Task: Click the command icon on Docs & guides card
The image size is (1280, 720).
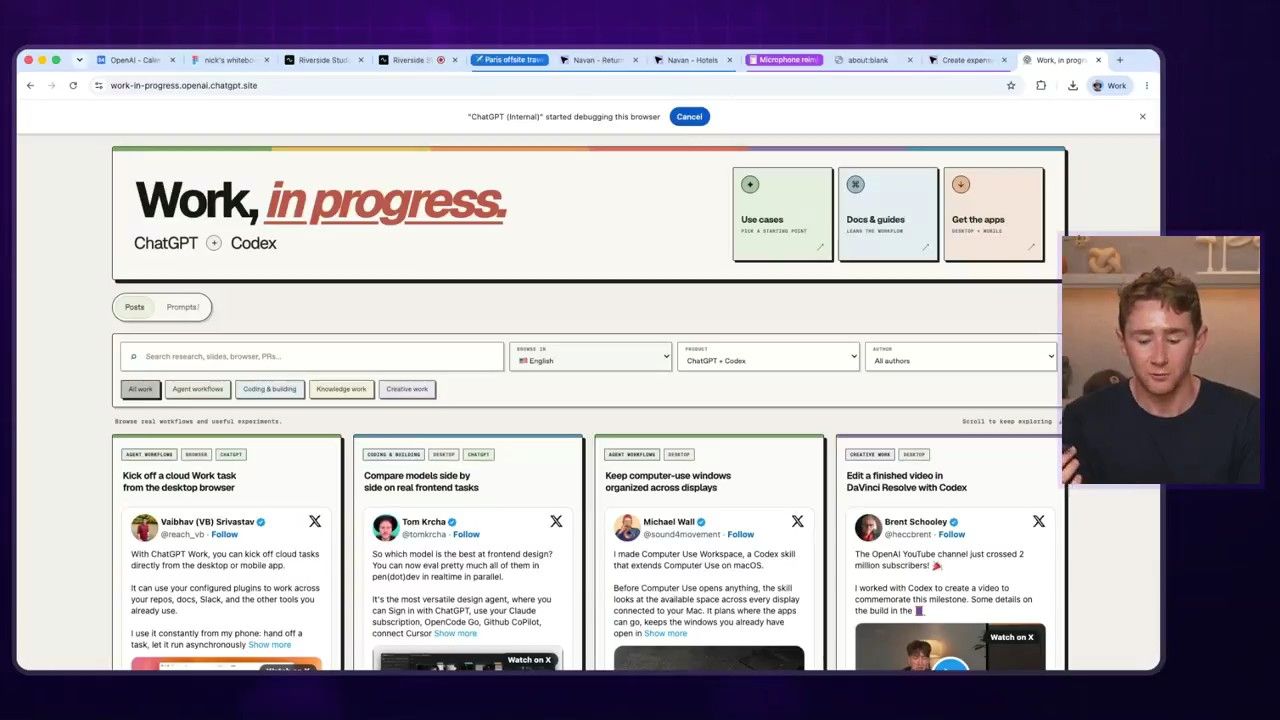Action: [x=855, y=184]
